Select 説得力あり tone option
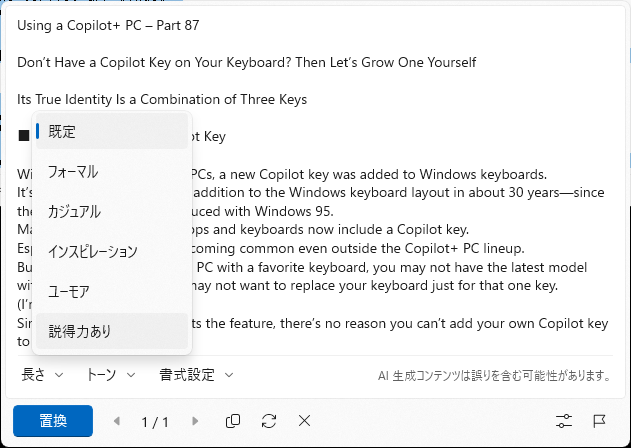Viewport: 631px width, 448px height. tap(112, 331)
